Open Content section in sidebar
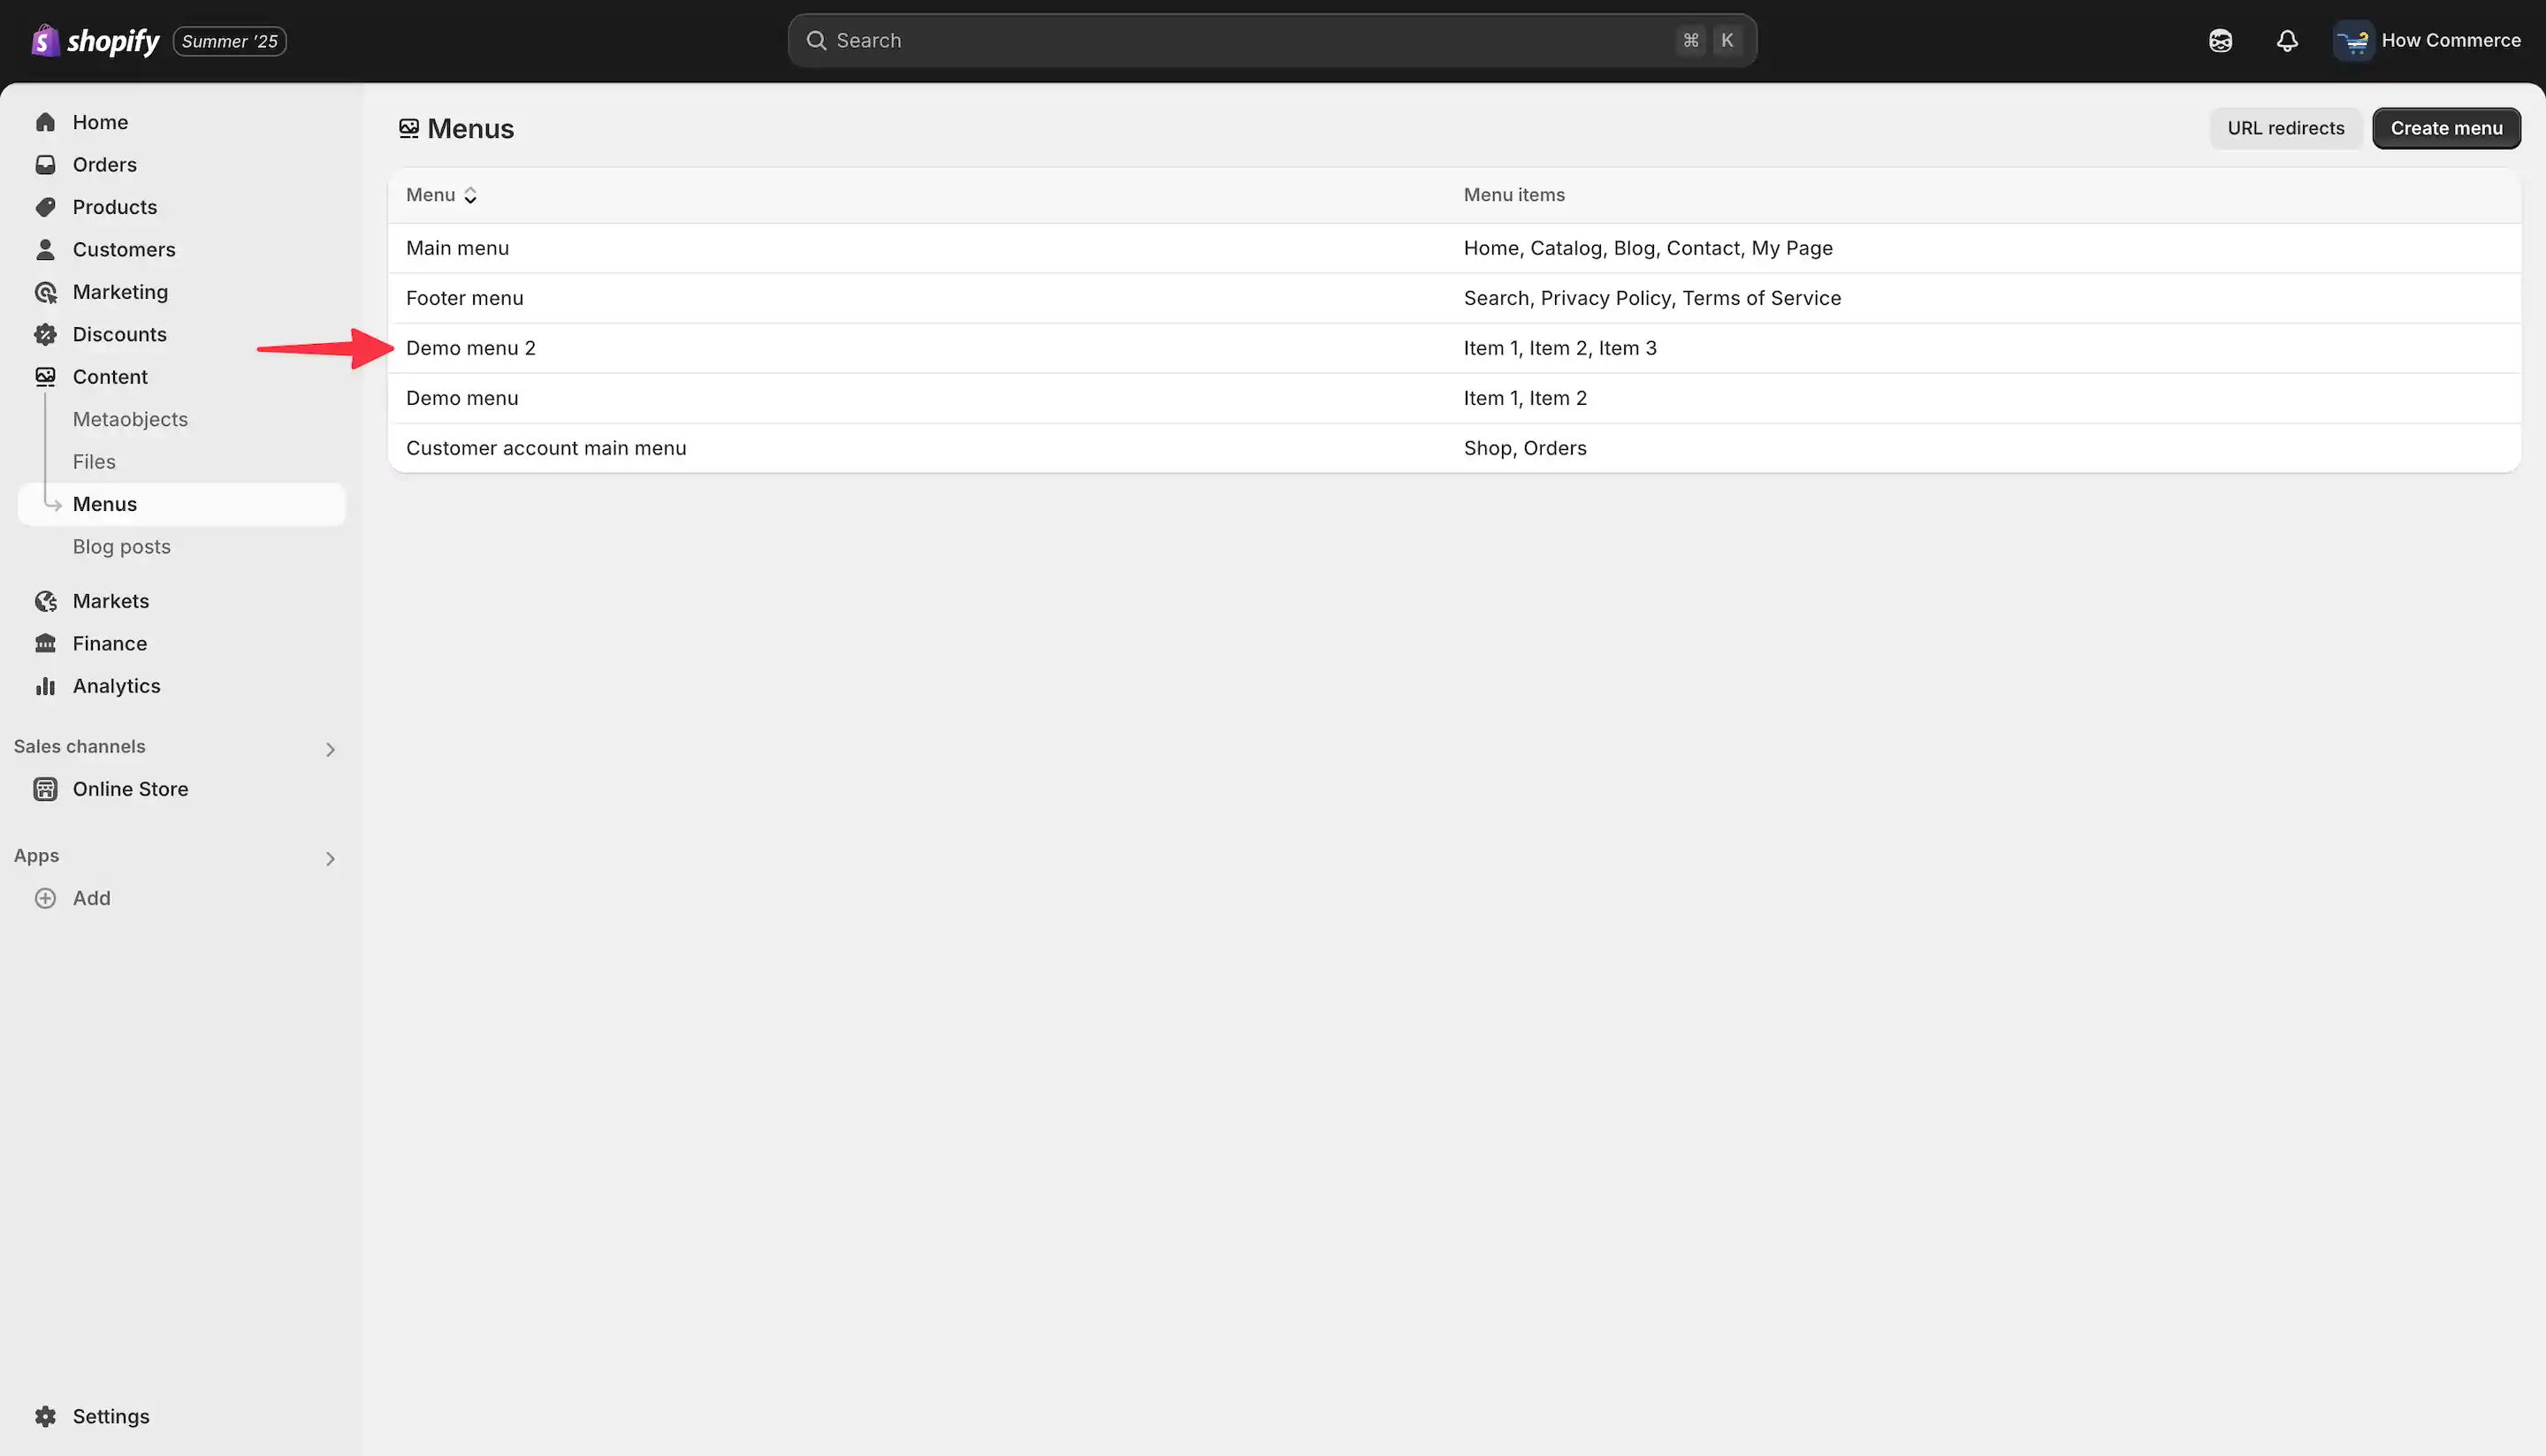 click(x=182, y=377)
